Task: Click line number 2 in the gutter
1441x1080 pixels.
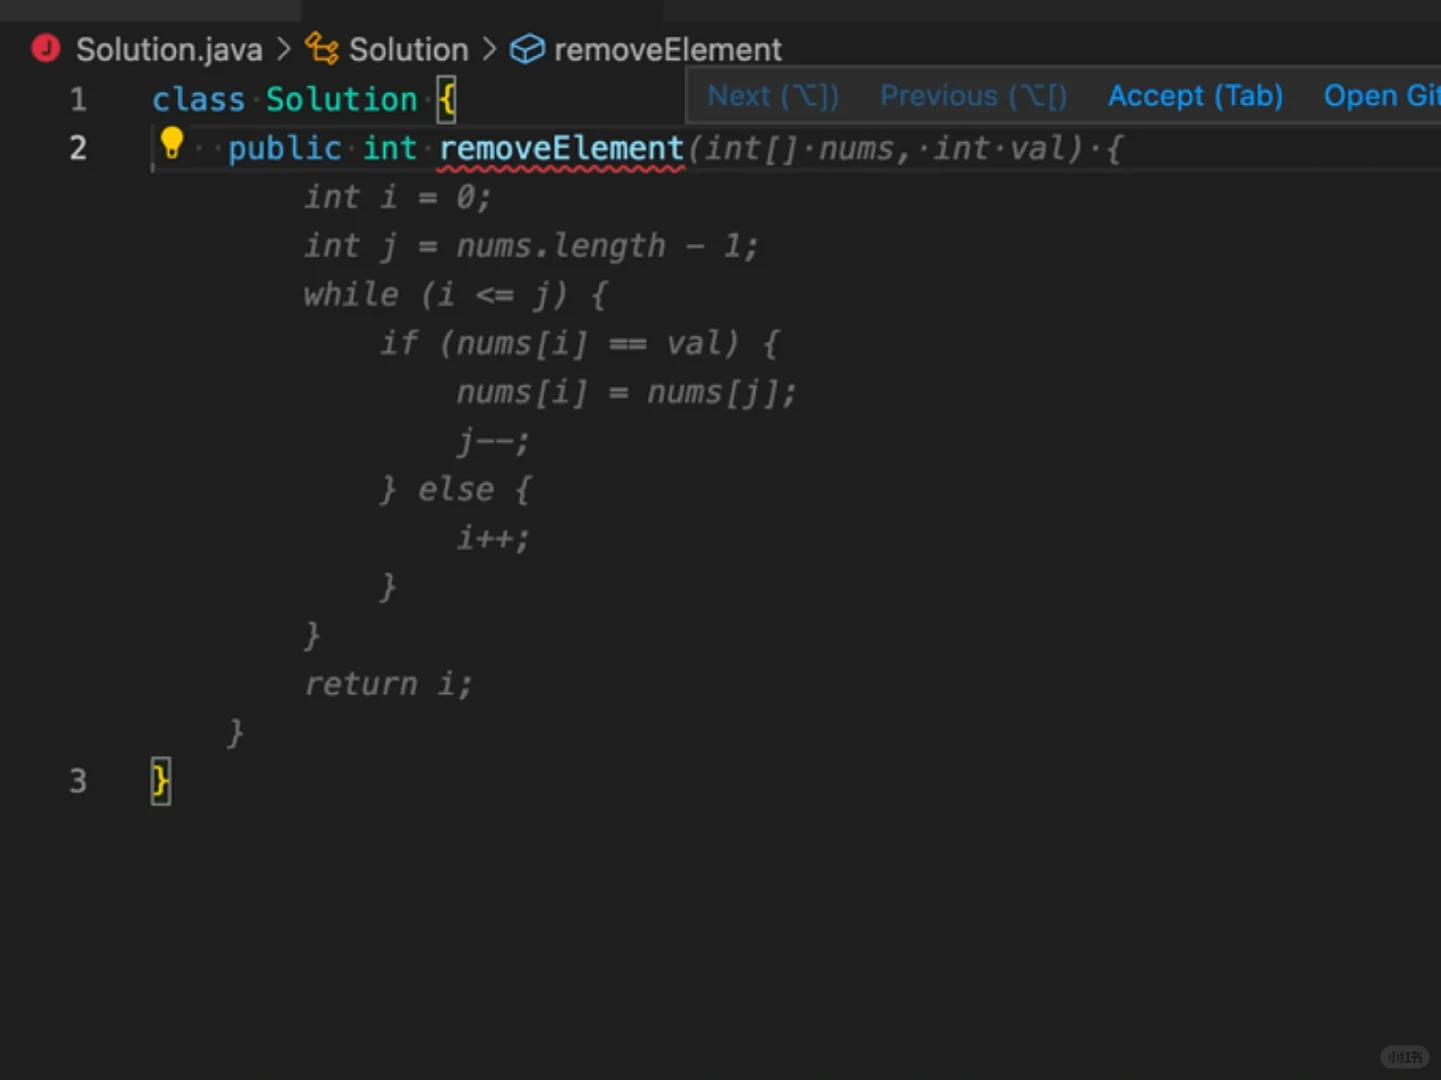Action: 78,147
